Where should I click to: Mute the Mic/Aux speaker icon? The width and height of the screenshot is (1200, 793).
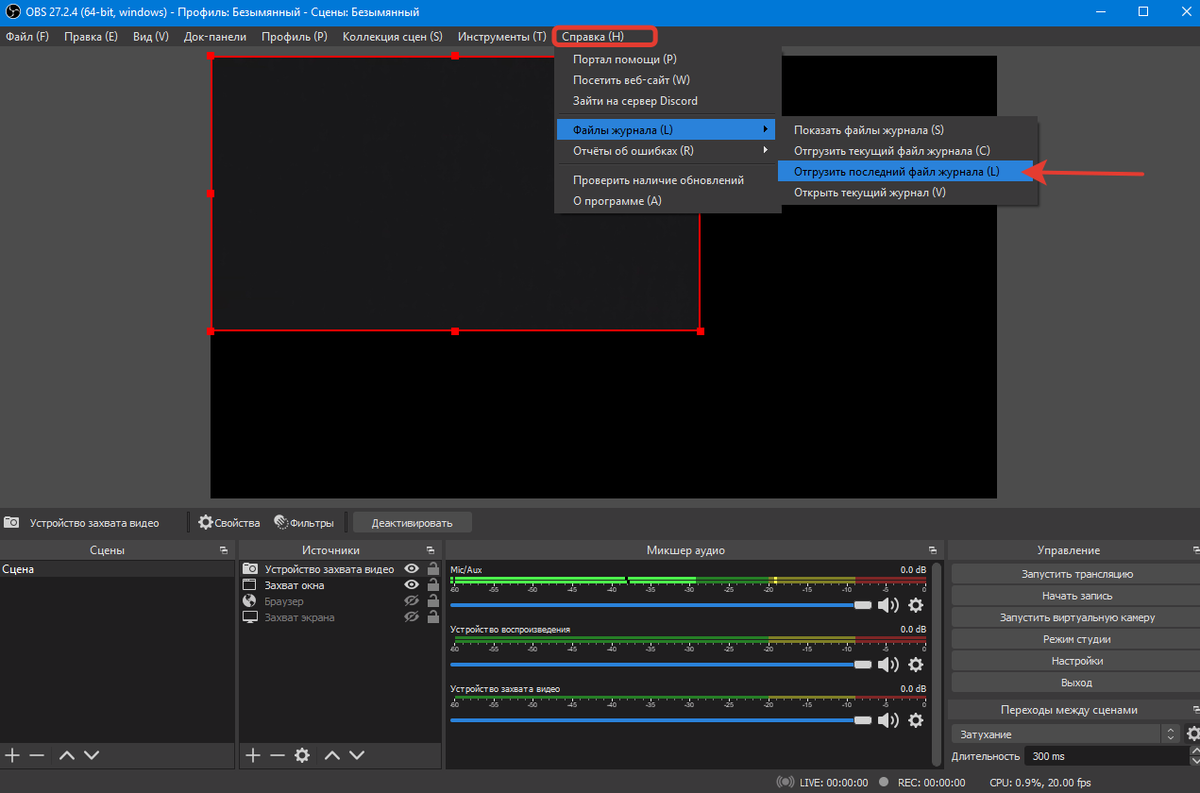887,605
